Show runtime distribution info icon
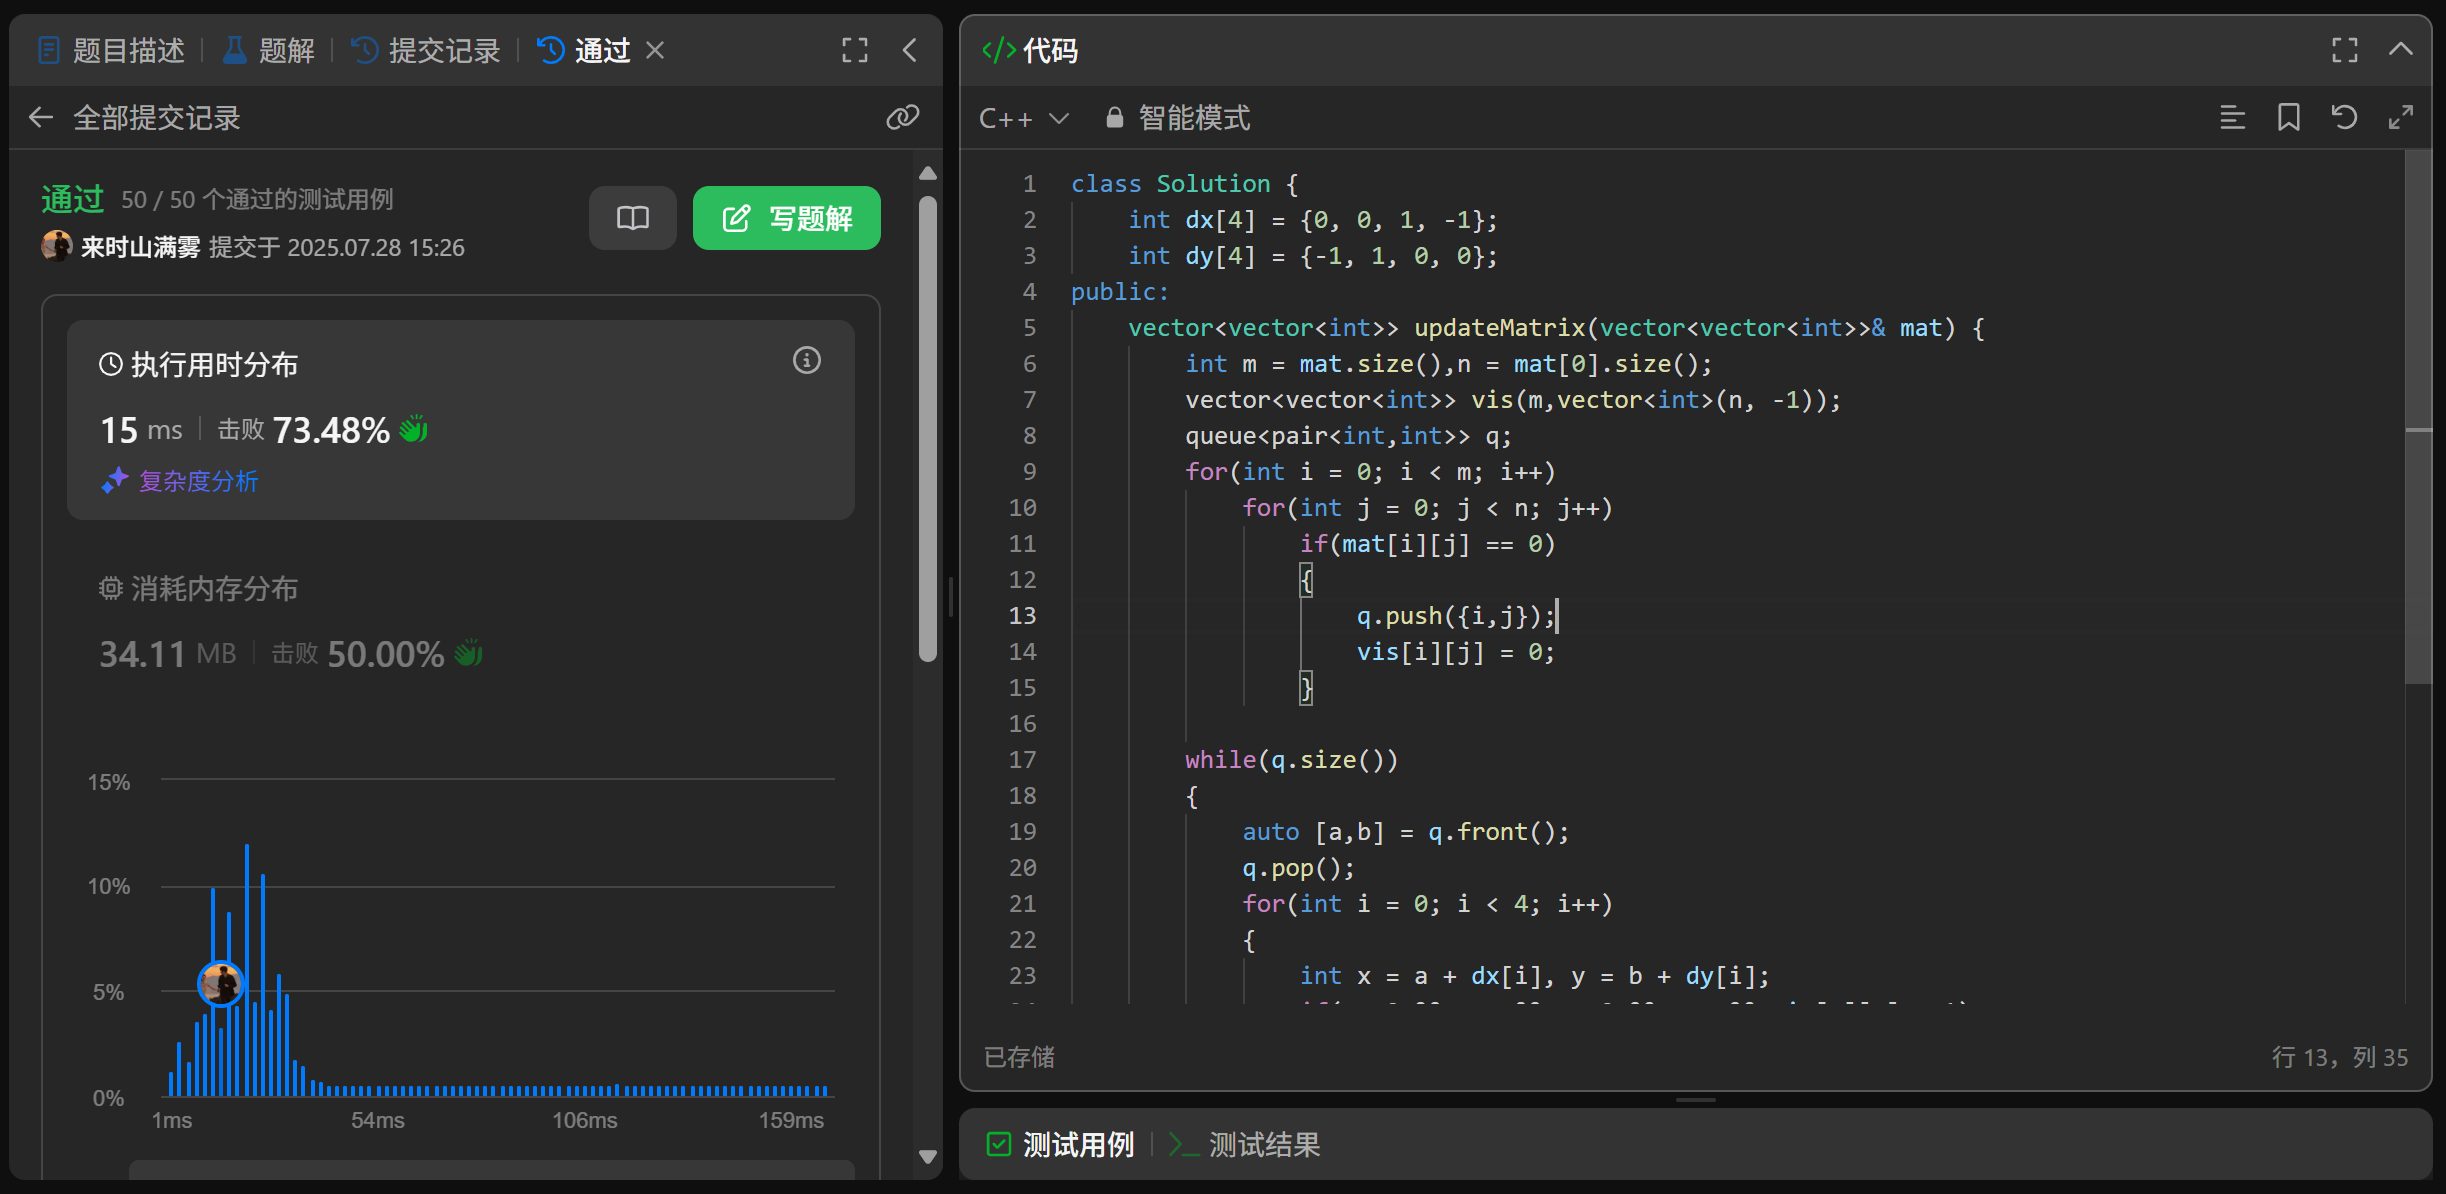Image resolution: width=2446 pixels, height=1194 pixels. tap(807, 360)
